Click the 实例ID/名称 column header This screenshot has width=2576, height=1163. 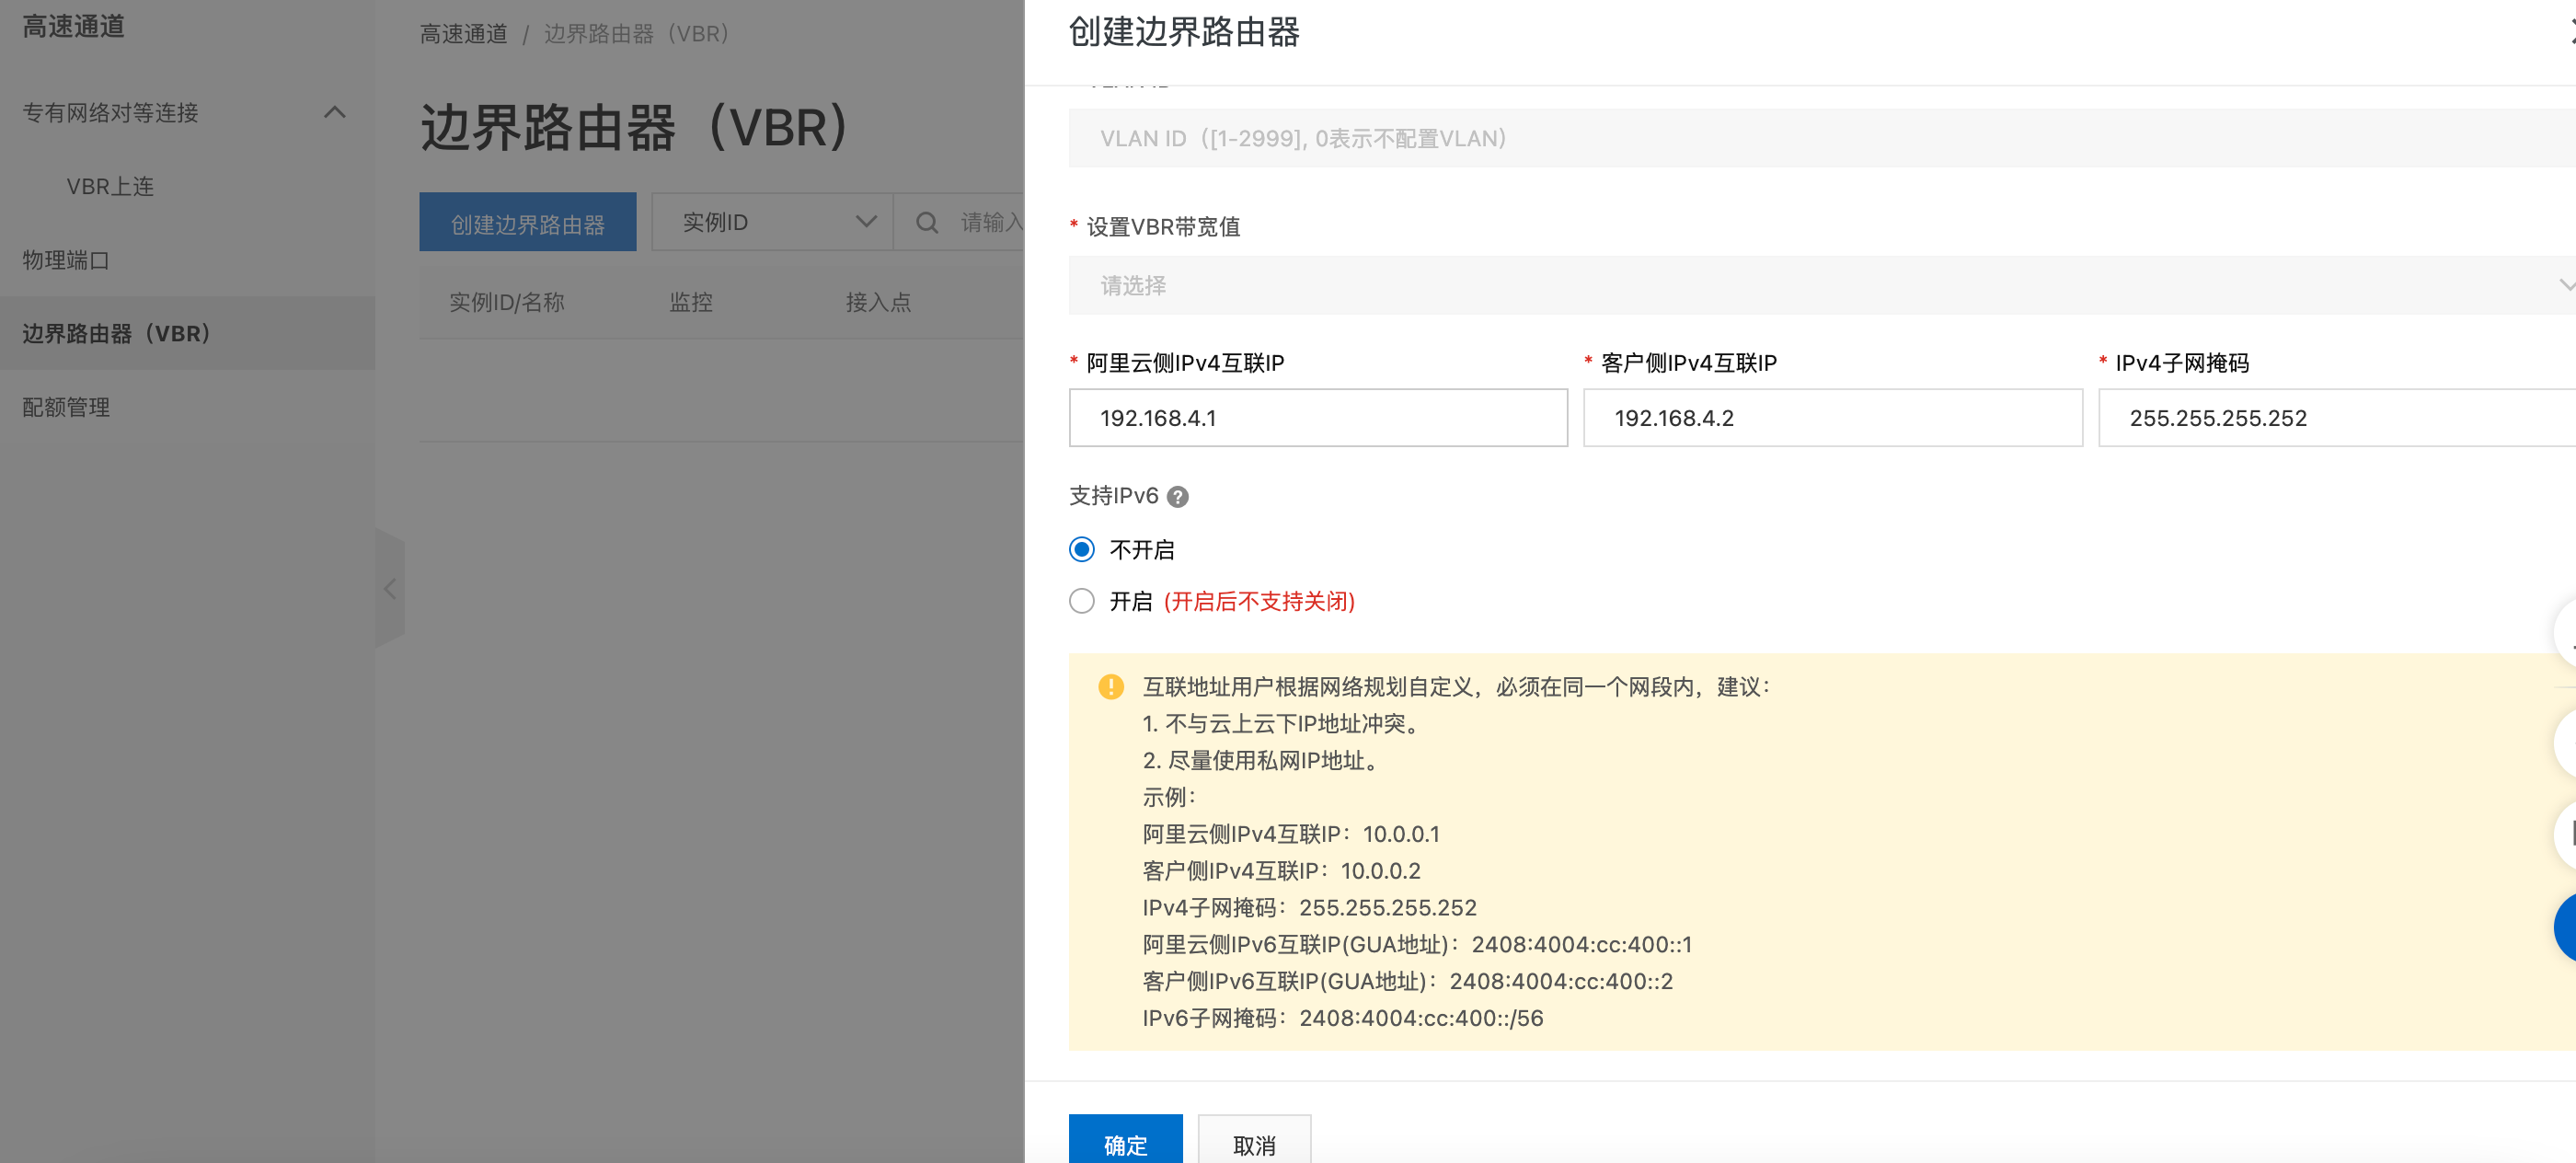tap(507, 302)
